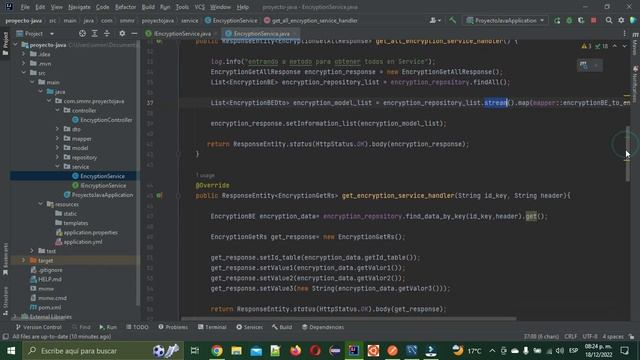Open the Navigate menu
The height and width of the screenshot is (360, 640).
[x=79, y=7]
